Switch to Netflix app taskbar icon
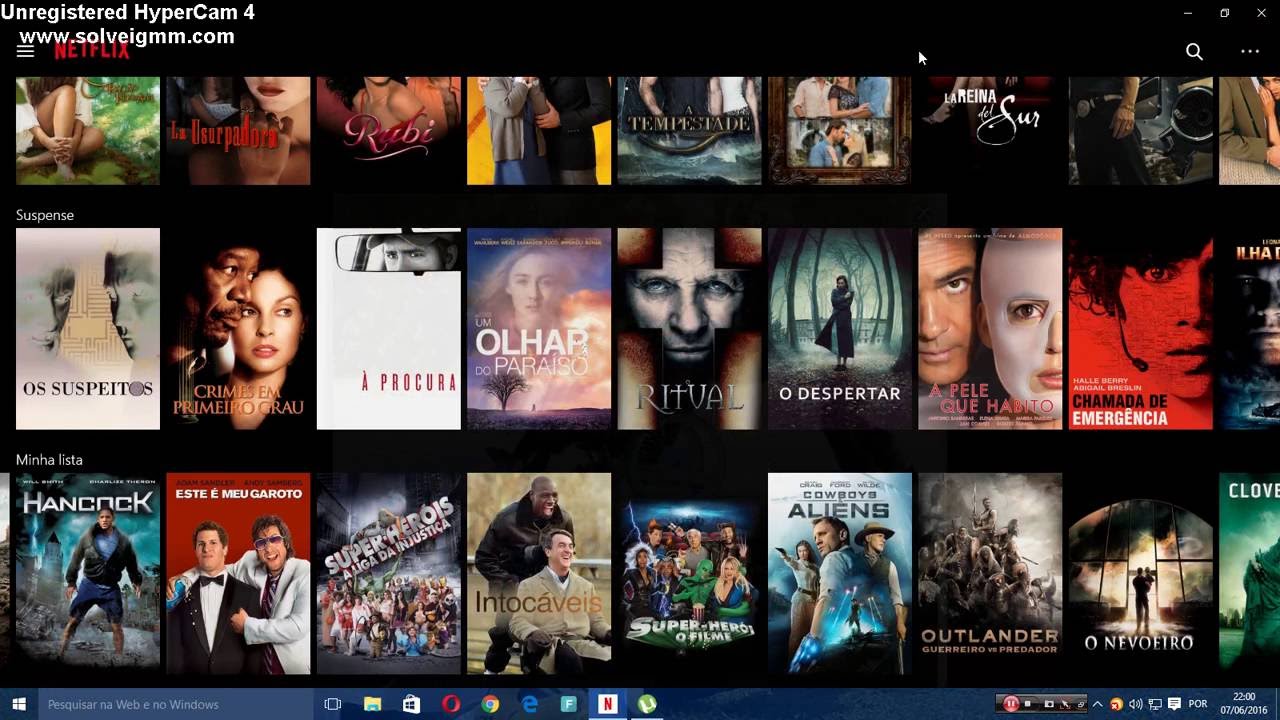 [607, 704]
